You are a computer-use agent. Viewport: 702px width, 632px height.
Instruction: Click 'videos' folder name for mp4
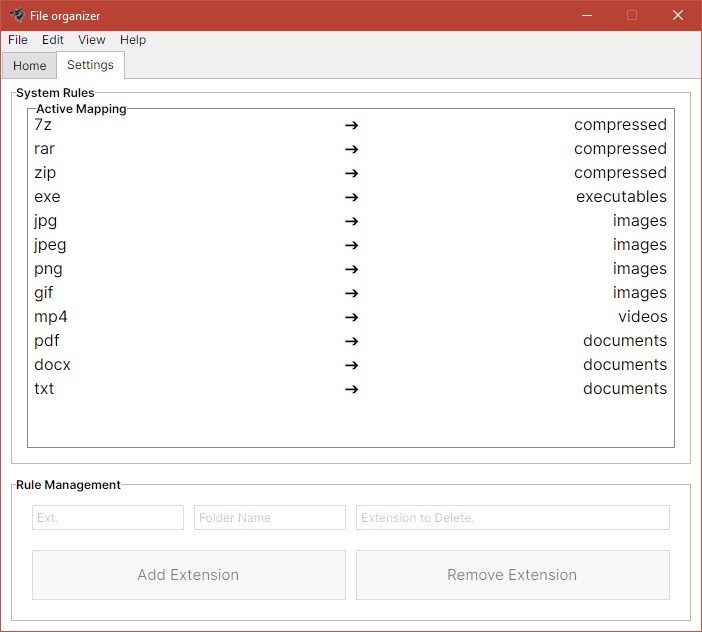coord(642,317)
